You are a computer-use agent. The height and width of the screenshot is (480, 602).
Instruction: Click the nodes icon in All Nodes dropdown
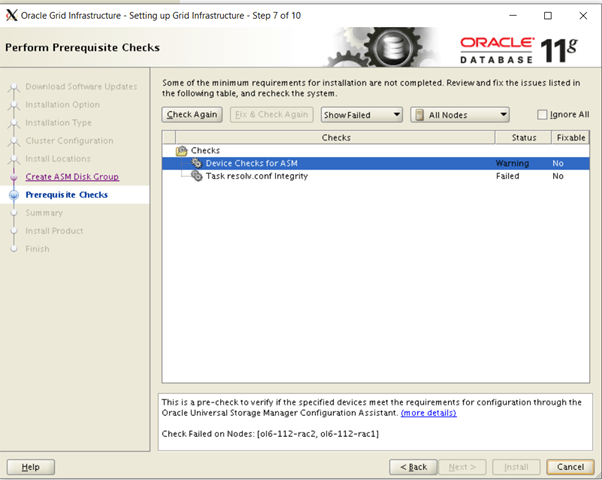click(419, 115)
